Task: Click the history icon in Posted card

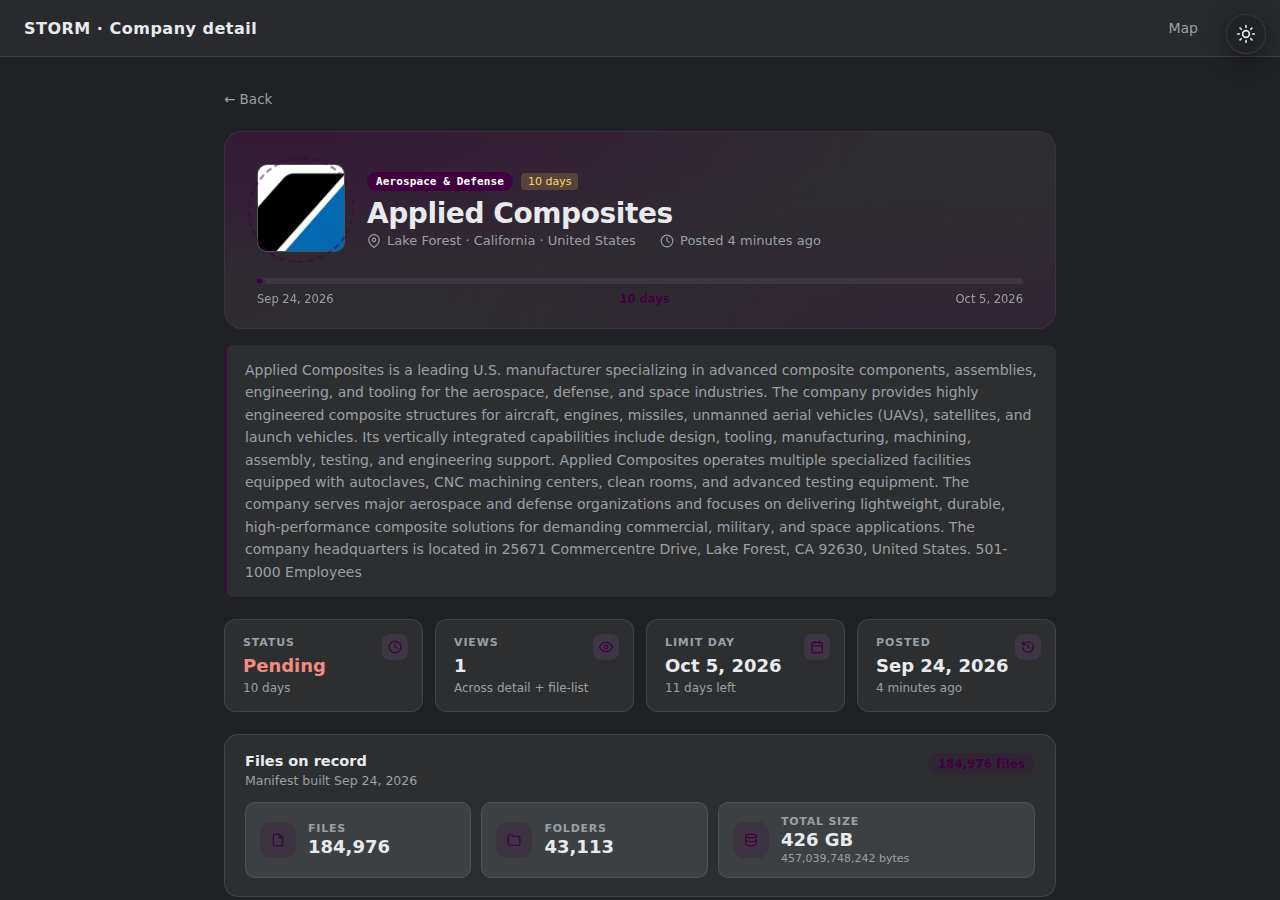Action: click(x=1028, y=647)
